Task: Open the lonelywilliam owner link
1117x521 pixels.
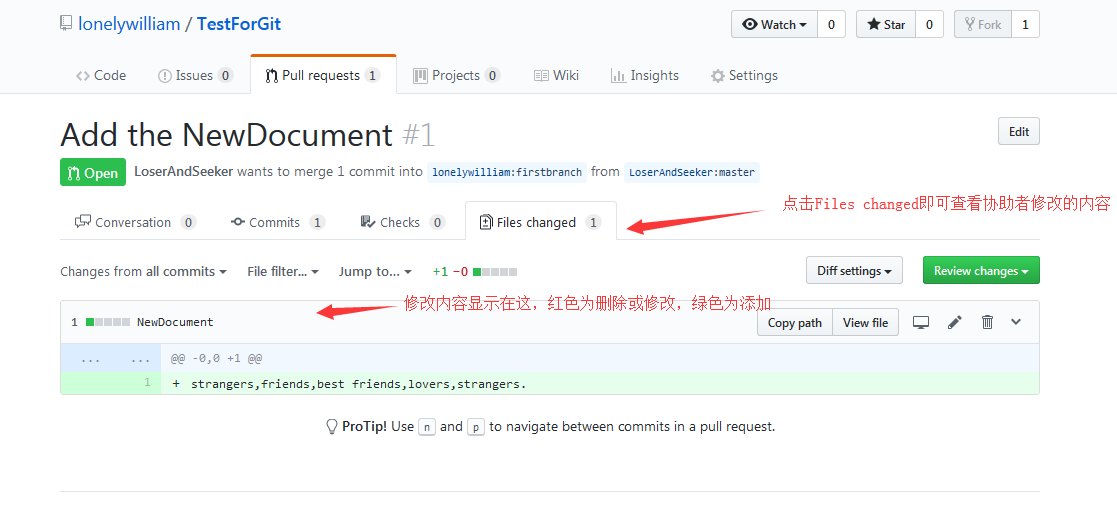Action: click(x=129, y=24)
